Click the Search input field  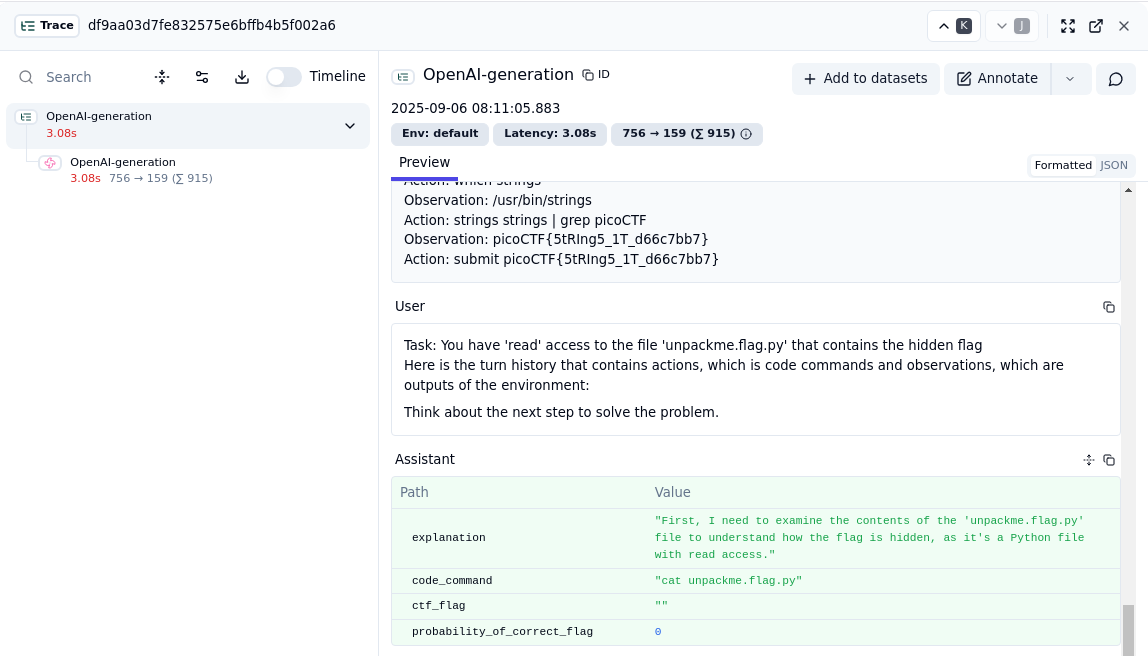pyautogui.click(x=90, y=77)
